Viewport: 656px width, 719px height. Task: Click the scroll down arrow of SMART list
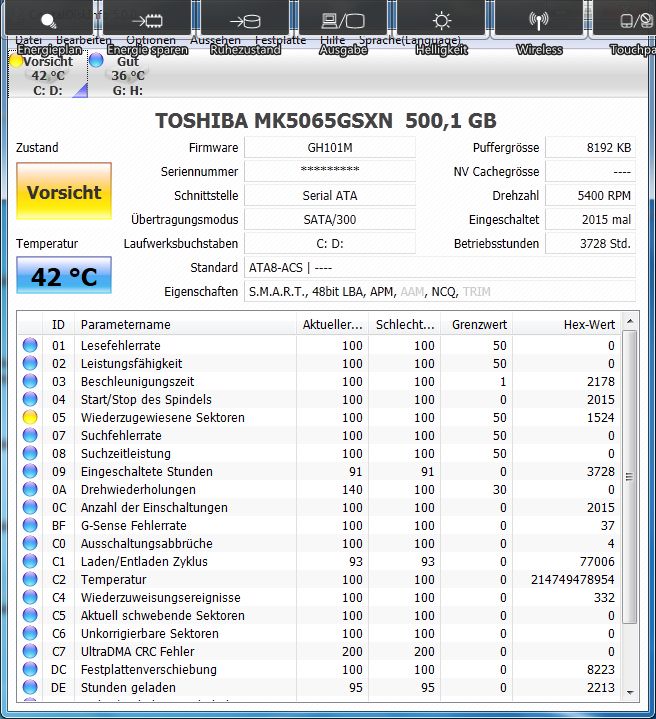point(630,692)
